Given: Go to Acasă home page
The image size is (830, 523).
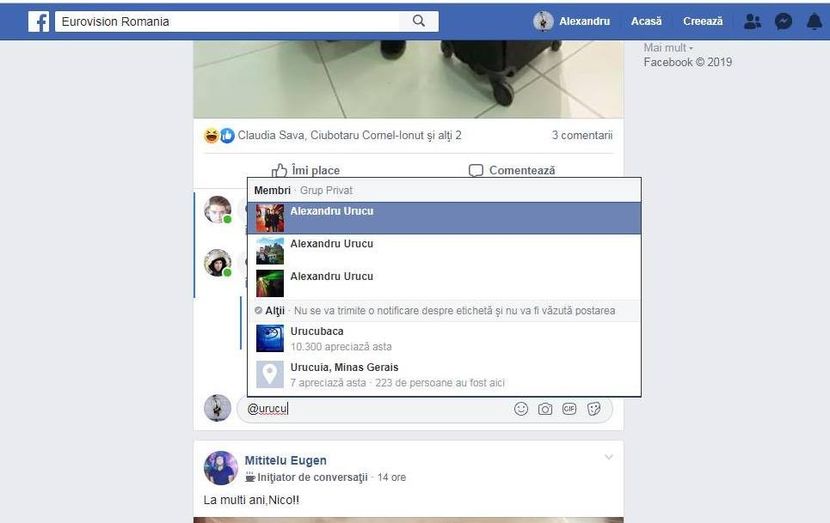Looking at the screenshot, I should [x=646, y=21].
